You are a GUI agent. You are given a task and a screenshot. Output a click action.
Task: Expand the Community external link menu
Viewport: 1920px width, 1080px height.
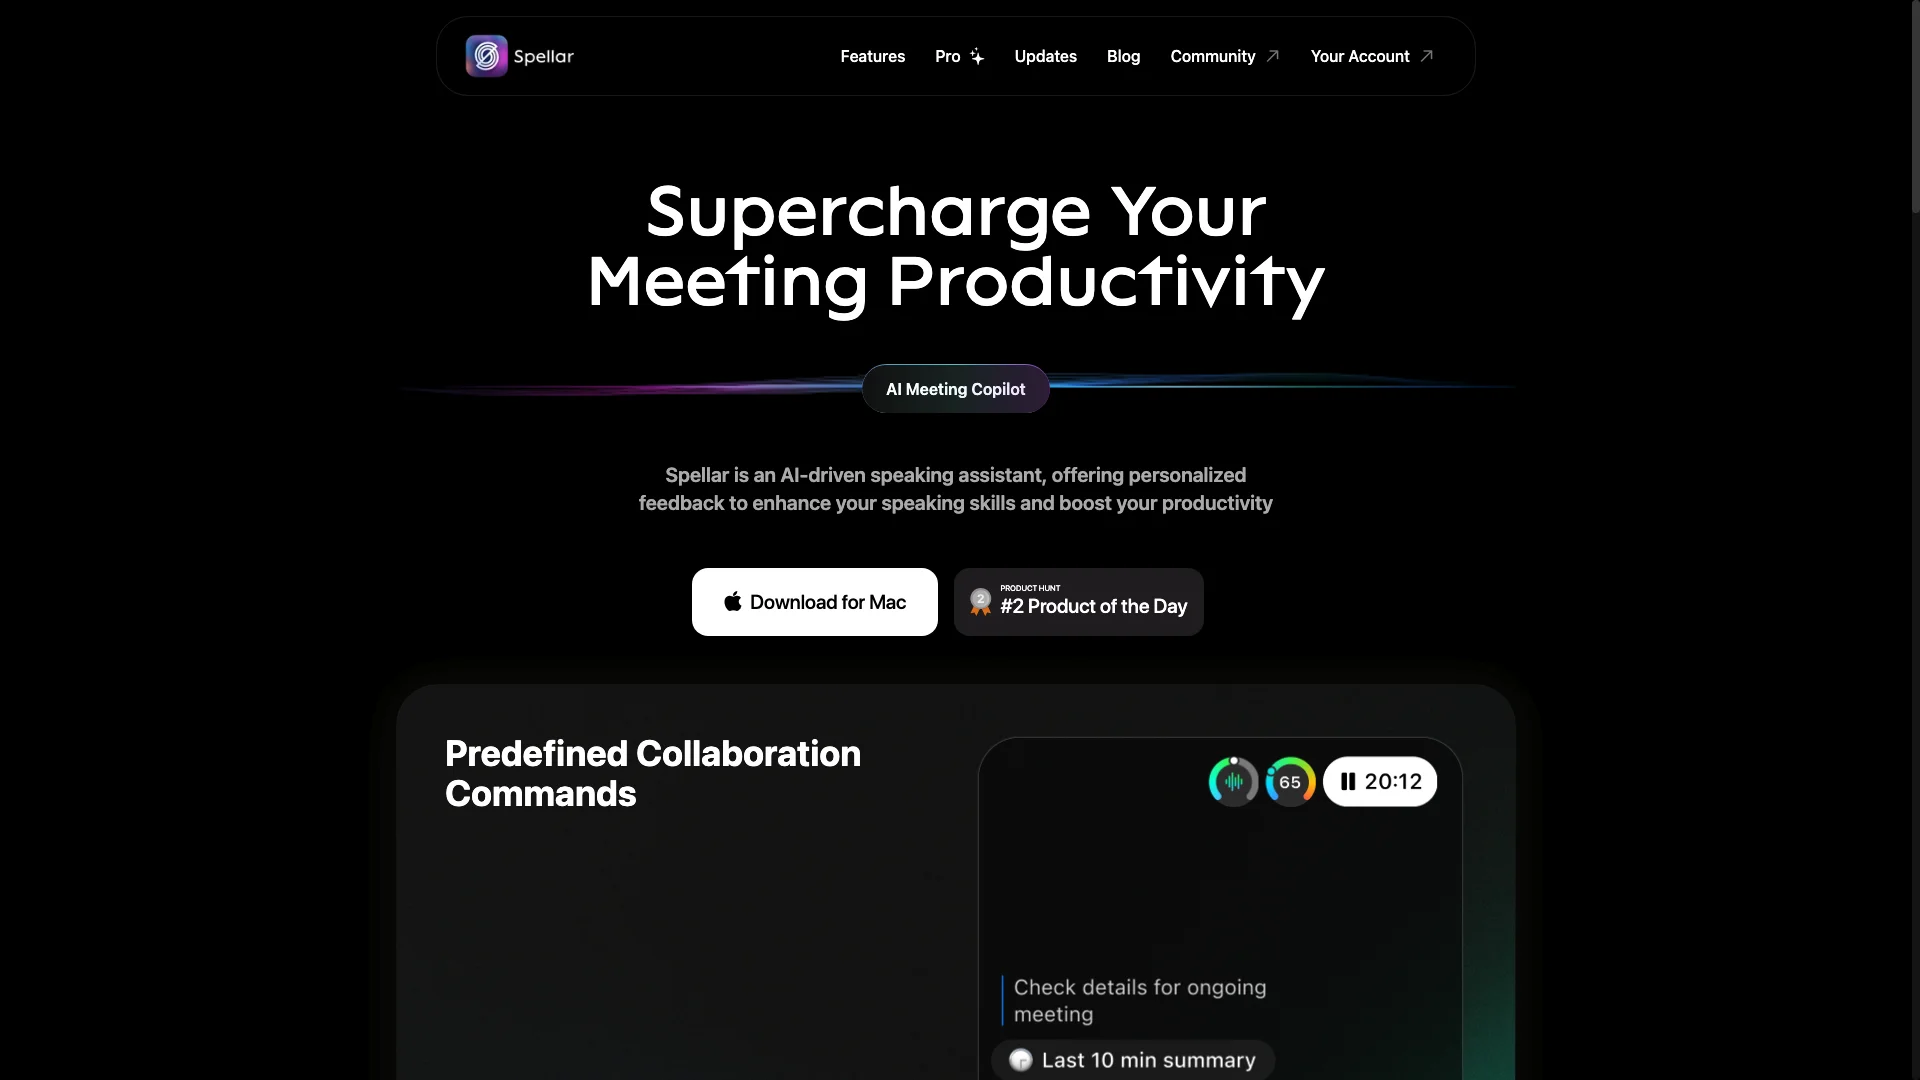coord(1224,55)
